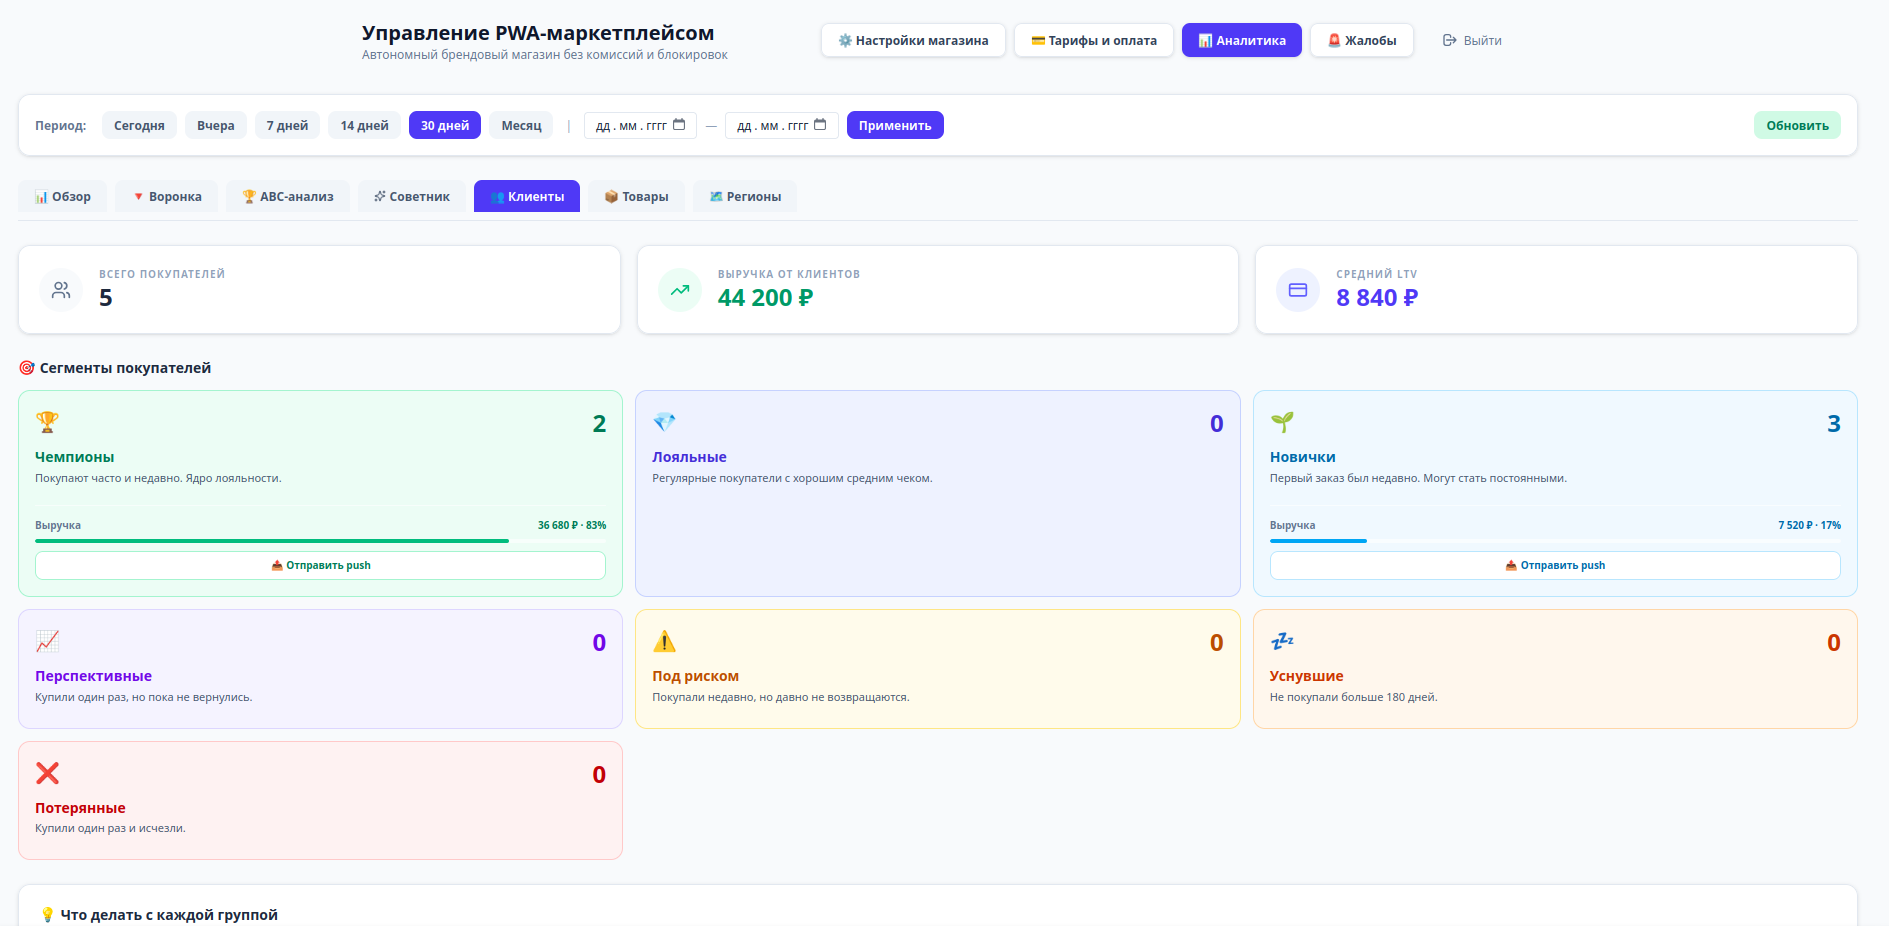Select the Сегодня period

(x=139, y=125)
